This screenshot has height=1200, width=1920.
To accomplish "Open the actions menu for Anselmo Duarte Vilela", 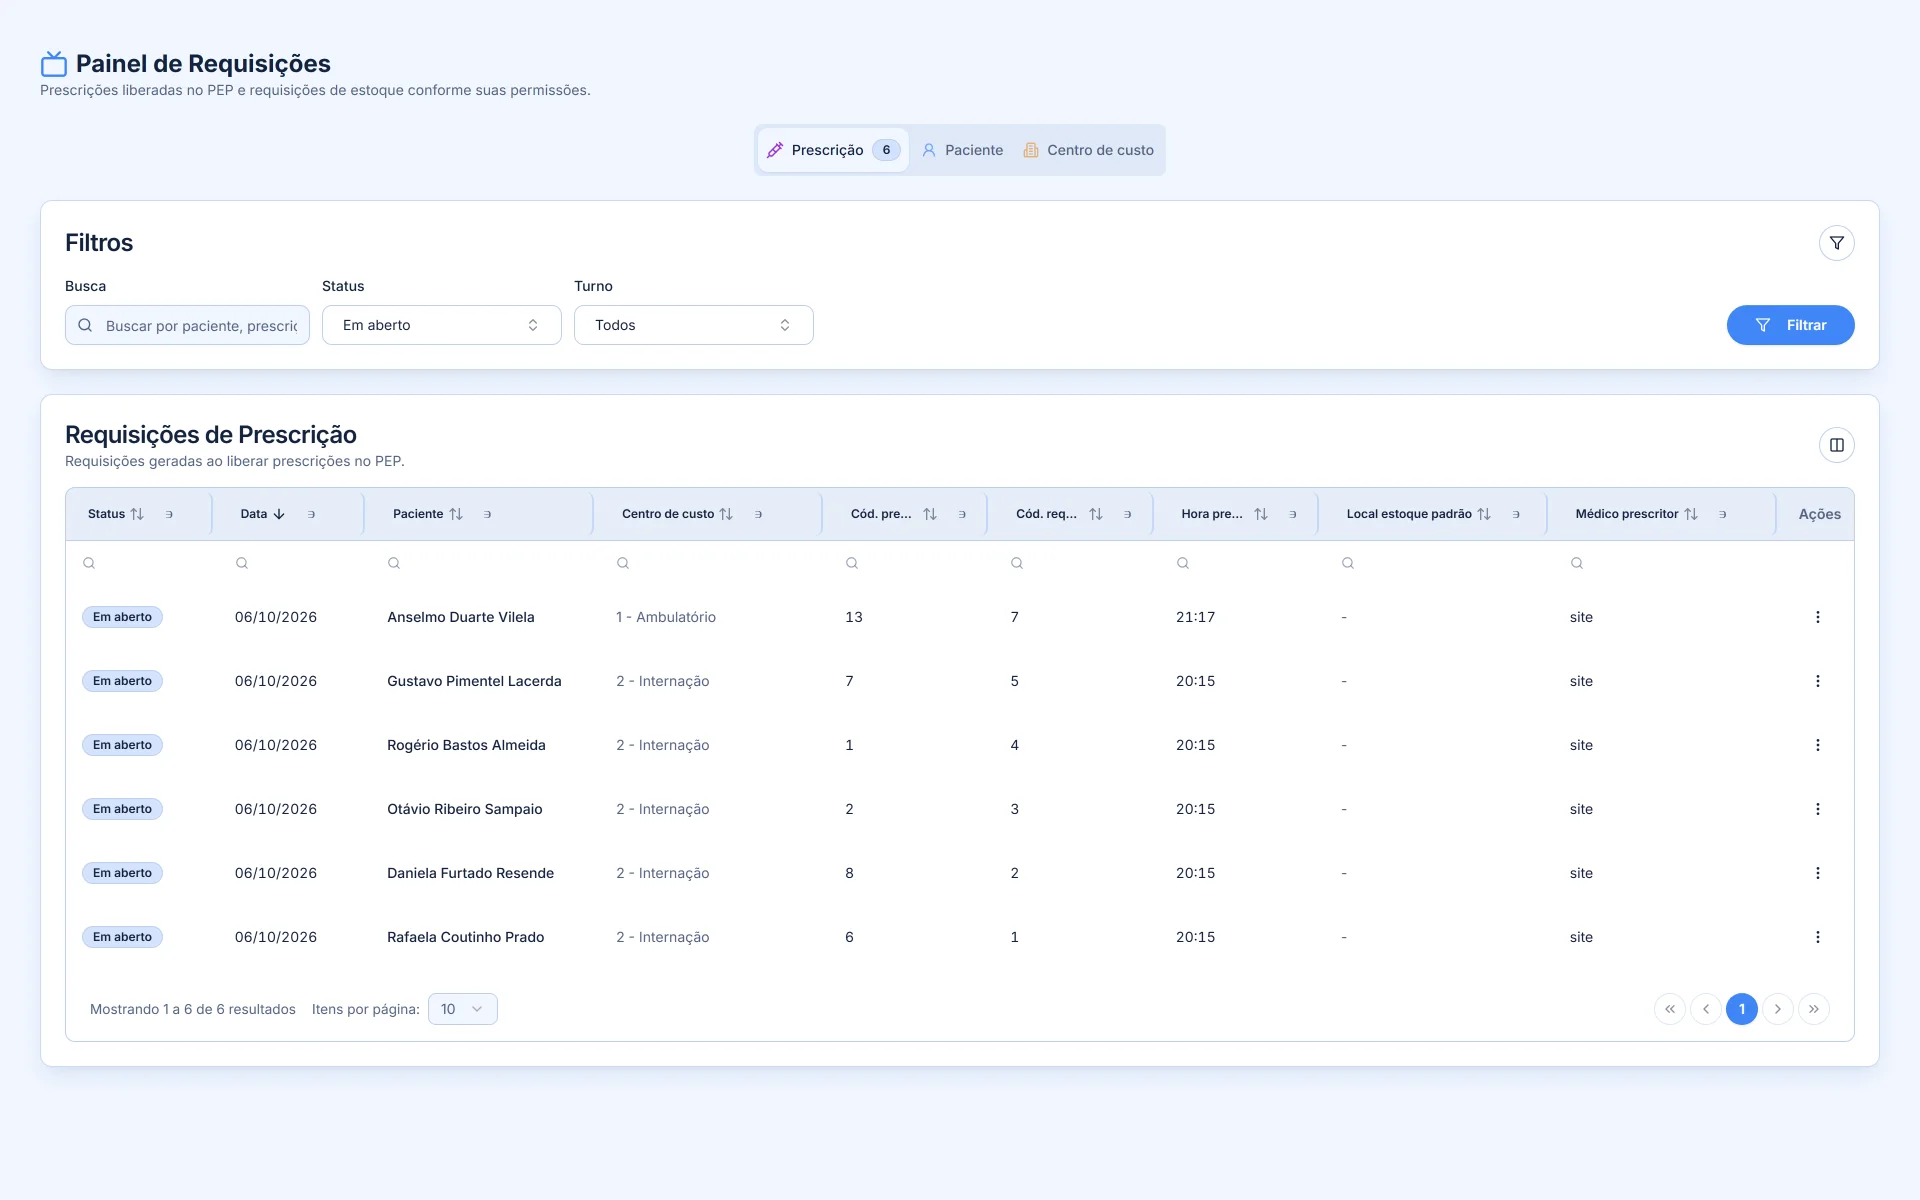I will (1817, 617).
